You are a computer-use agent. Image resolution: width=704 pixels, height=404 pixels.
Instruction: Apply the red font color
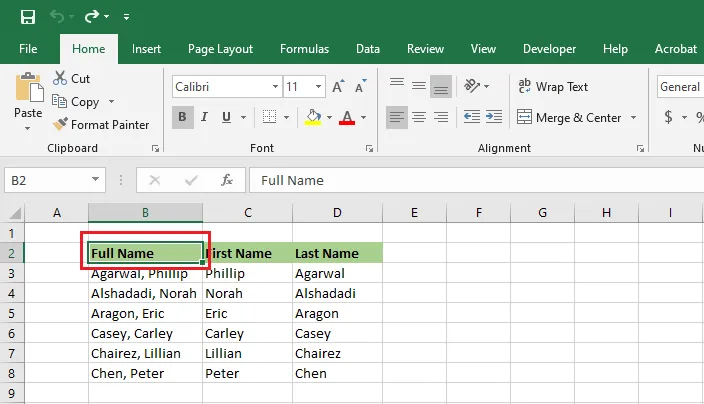(347, 117)
